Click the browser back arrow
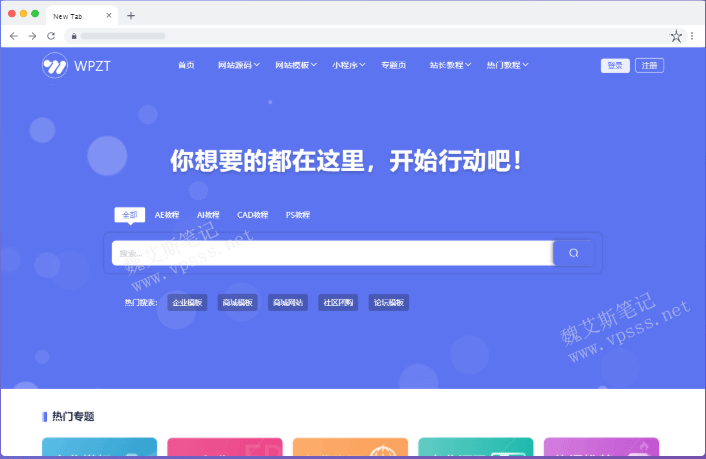The height and width of the screenshot is (459, 706). [x=13, y=35]
